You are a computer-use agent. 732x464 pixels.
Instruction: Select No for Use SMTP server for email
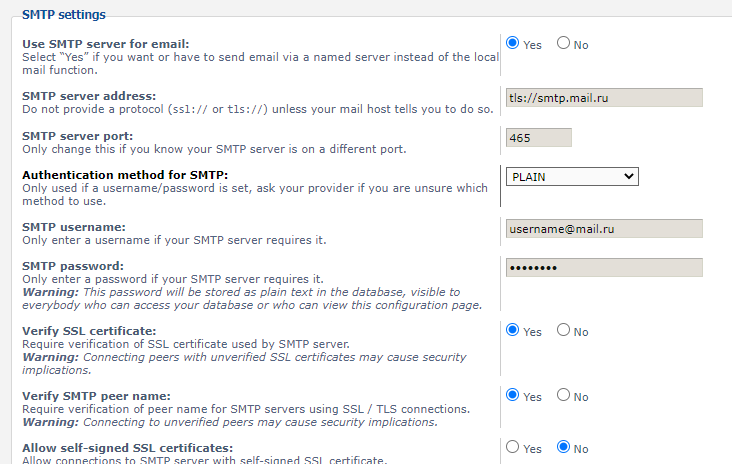[563, 44]
